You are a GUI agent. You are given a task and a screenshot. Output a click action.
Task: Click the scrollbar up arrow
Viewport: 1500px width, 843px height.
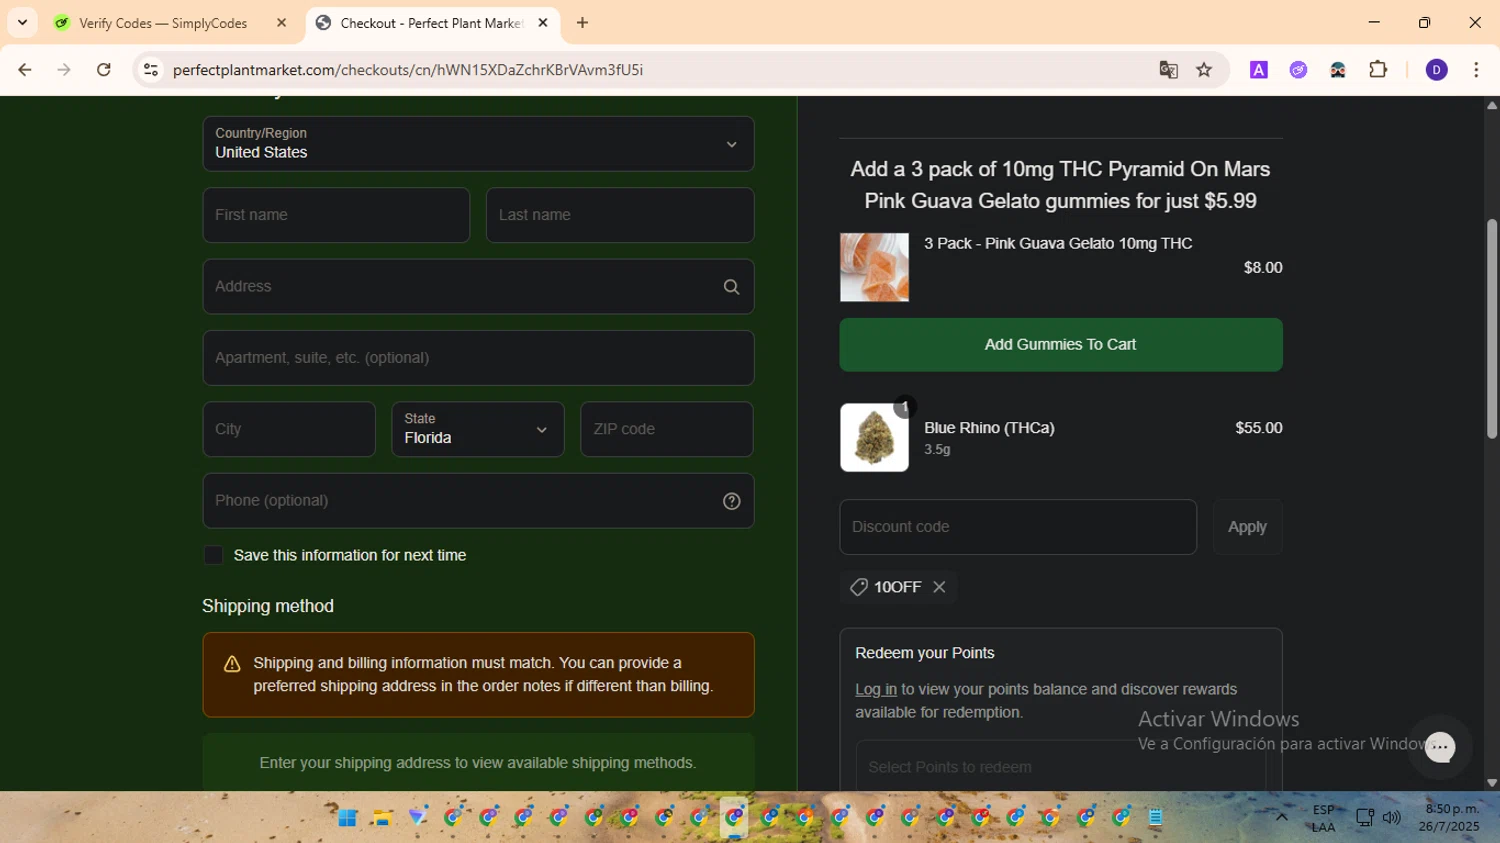[x=1492, y=105]
